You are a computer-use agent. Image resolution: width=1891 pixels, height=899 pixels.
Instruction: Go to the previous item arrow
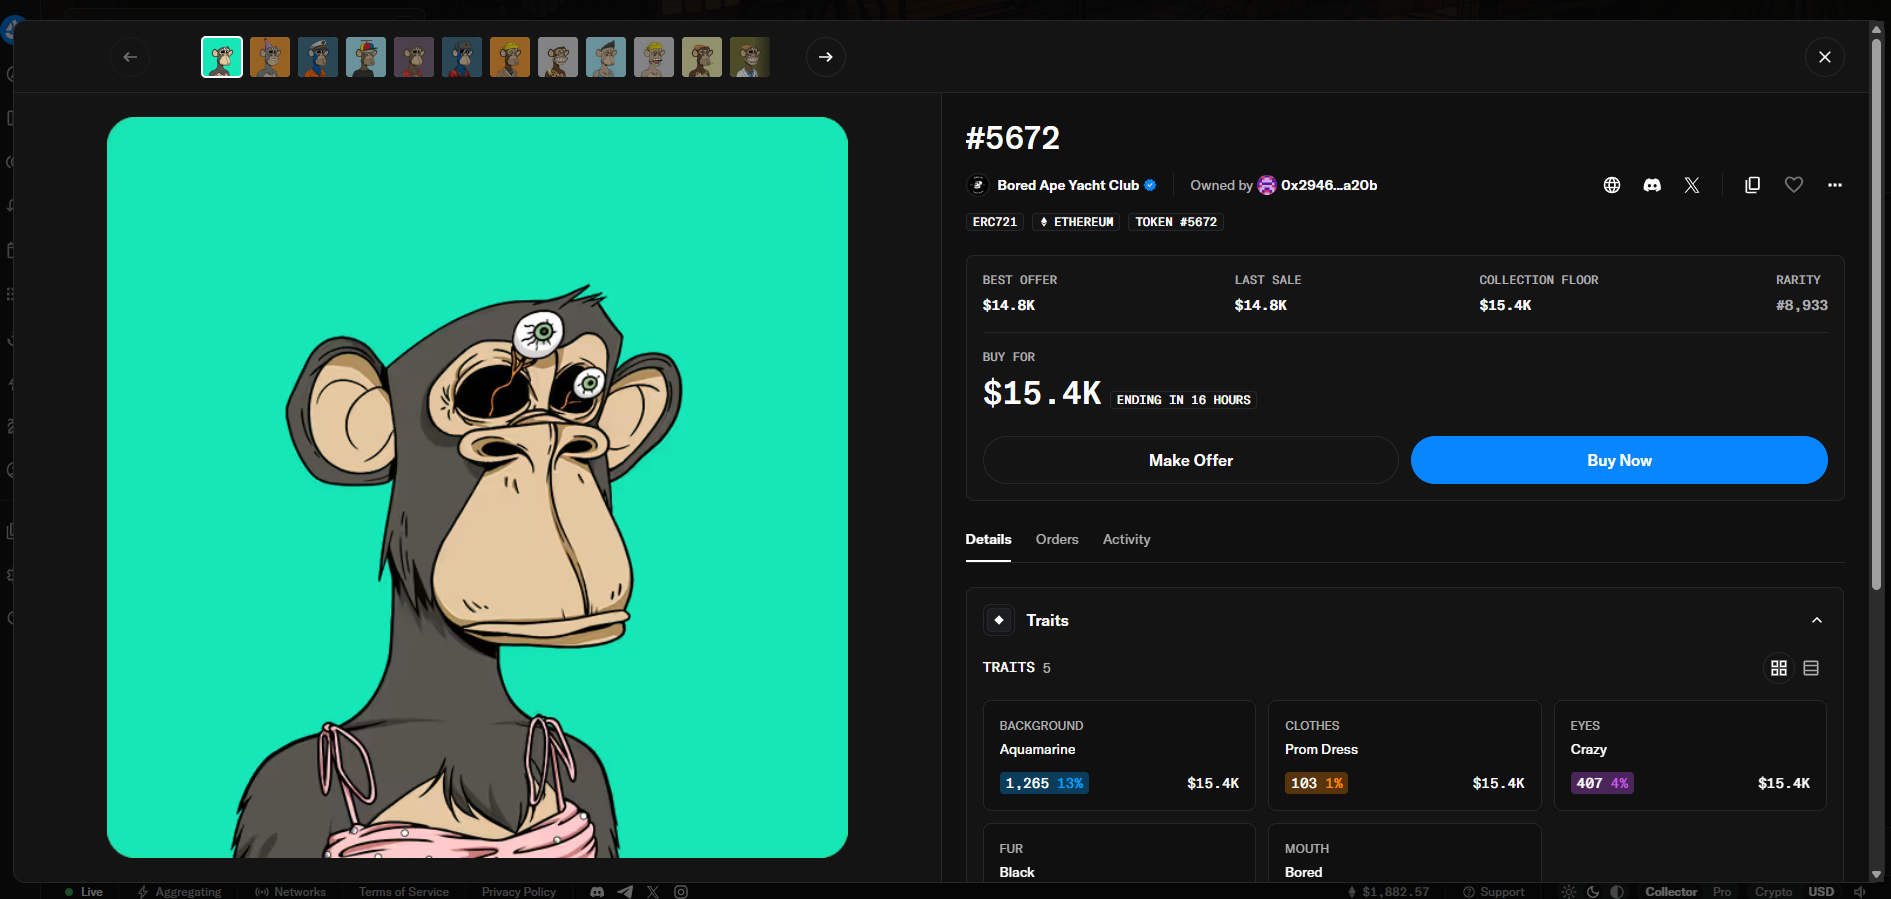130,57
